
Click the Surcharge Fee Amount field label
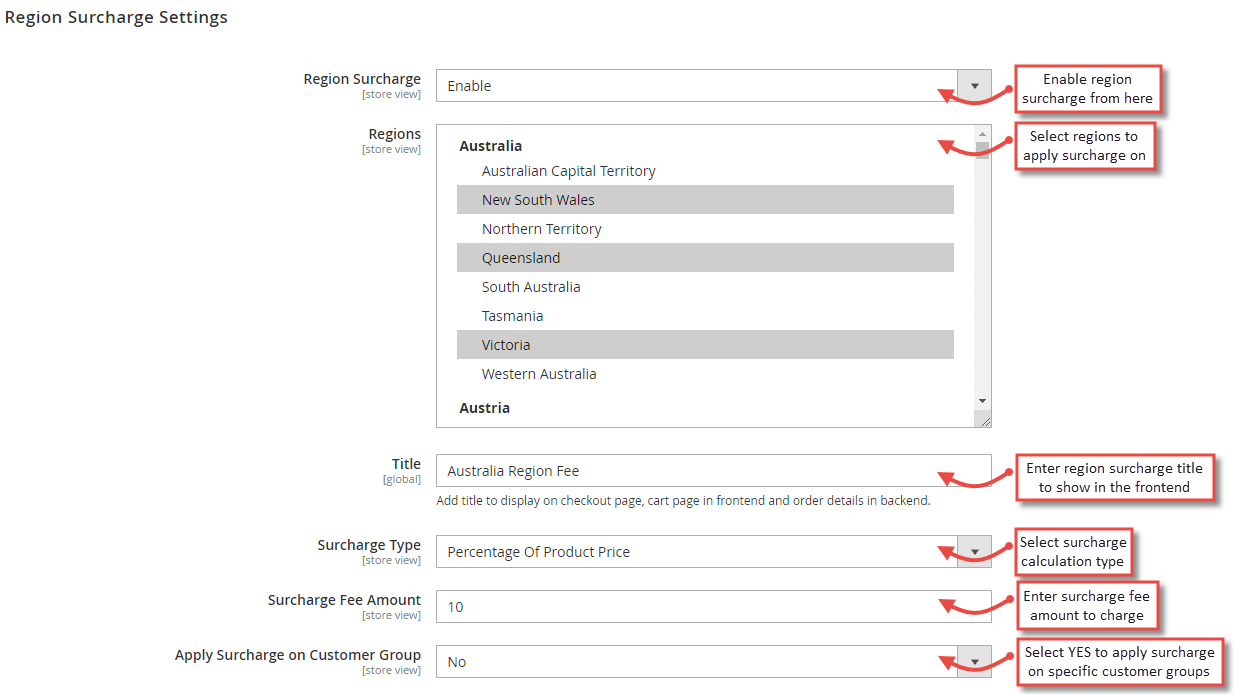point(344,600)
